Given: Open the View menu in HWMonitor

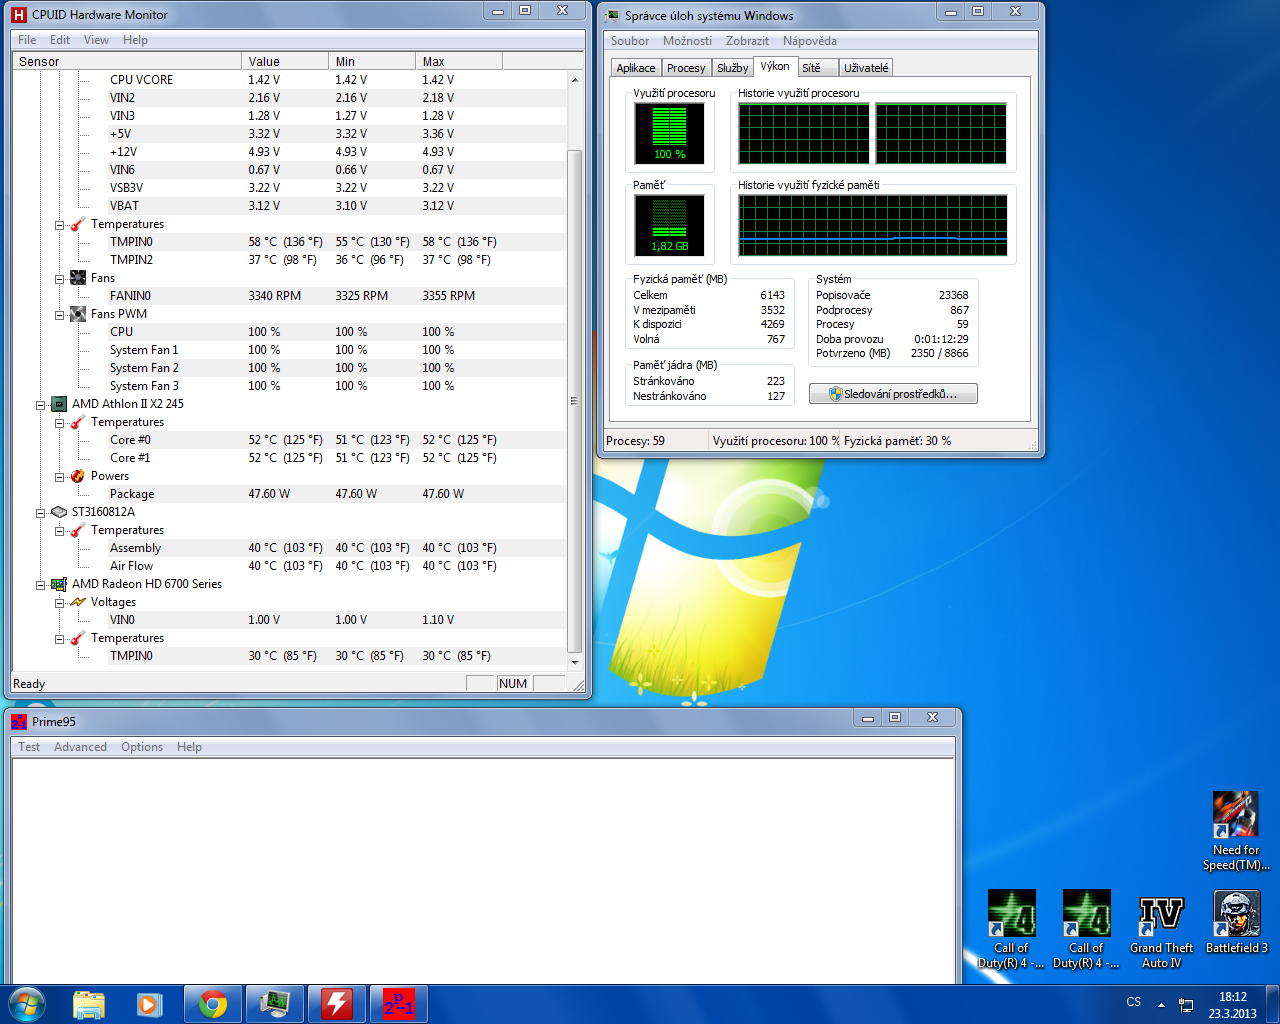Looking at the screenshot, I should 96,40.
